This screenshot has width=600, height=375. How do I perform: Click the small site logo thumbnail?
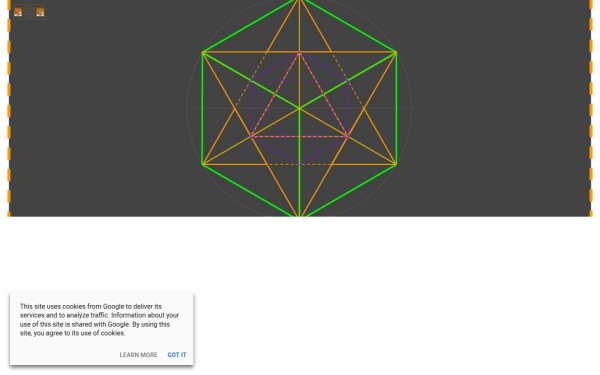tap(29, 11)
